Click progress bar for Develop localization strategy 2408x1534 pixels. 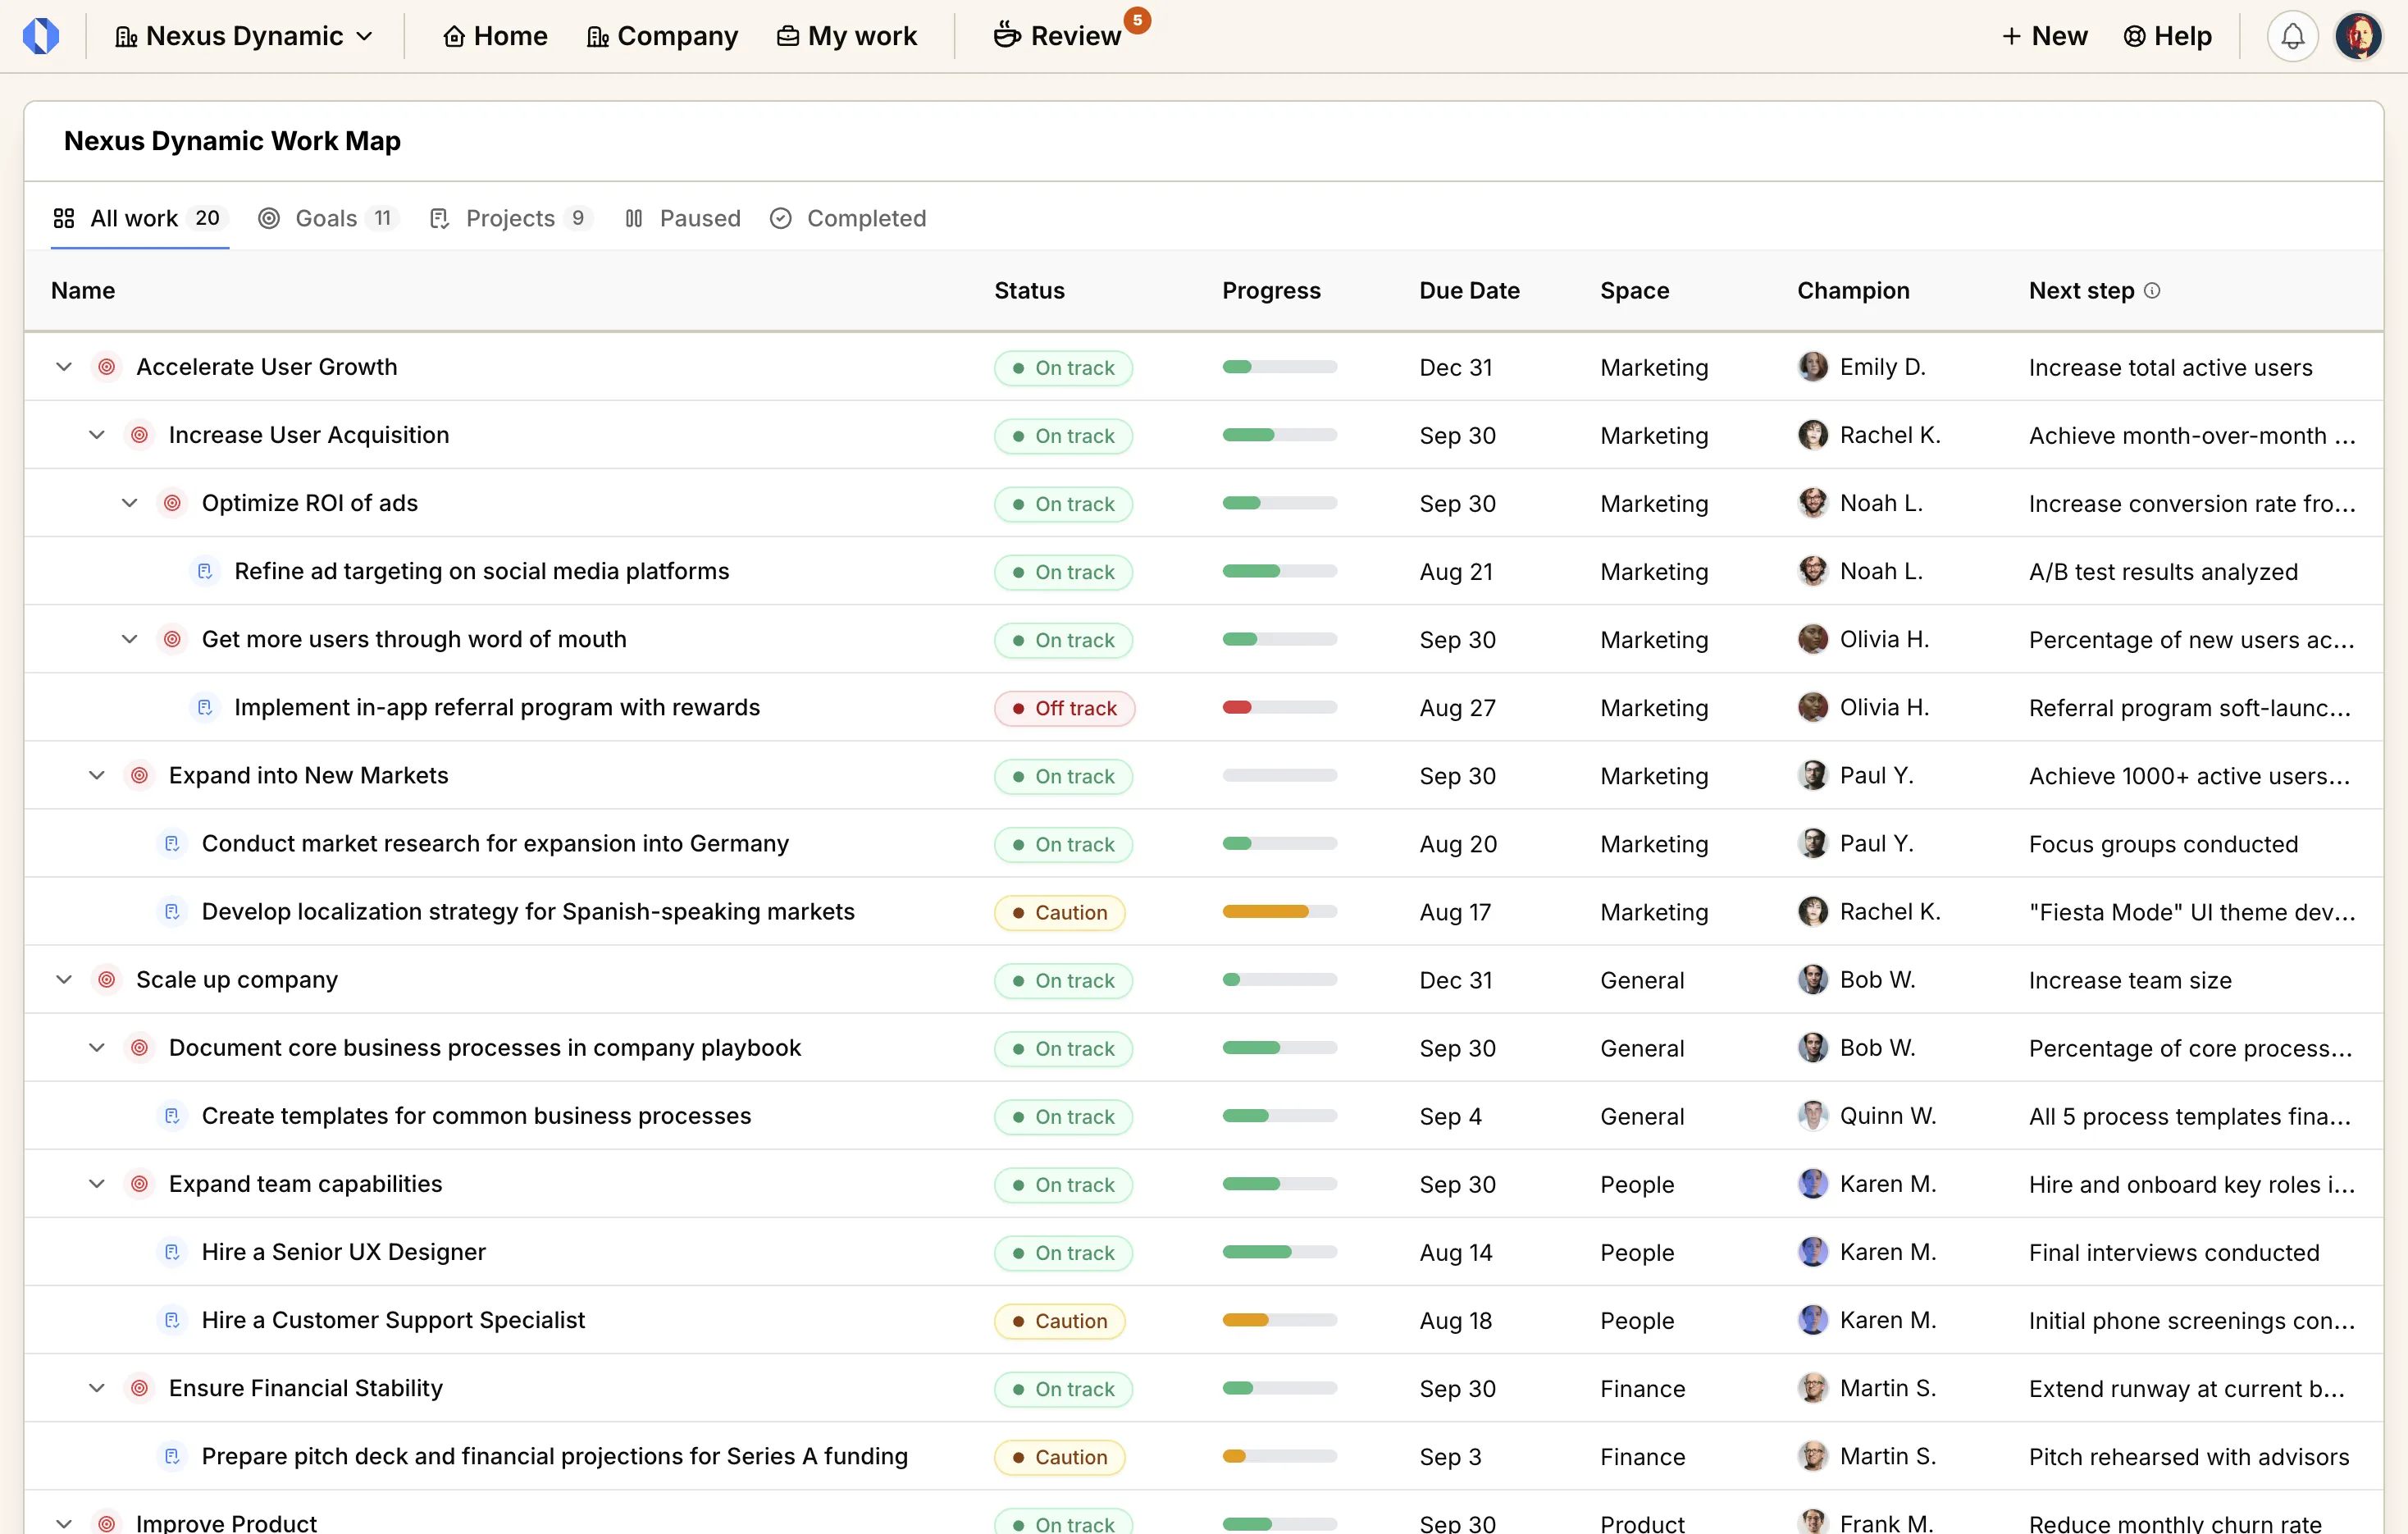(x=1279, y=912)
